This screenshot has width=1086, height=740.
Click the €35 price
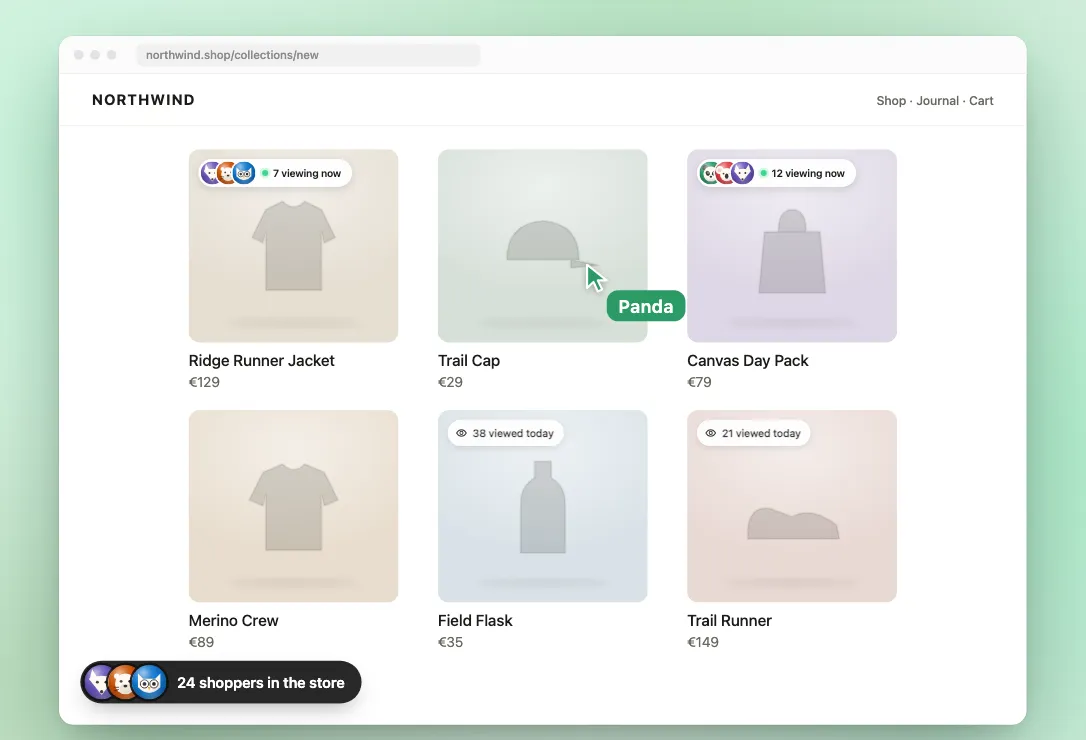(x=450, y=642)
